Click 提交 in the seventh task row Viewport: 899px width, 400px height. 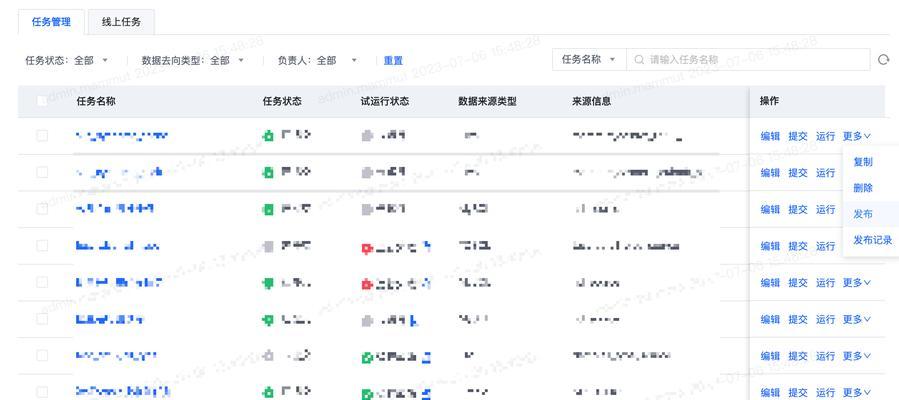tap(798, 356)
